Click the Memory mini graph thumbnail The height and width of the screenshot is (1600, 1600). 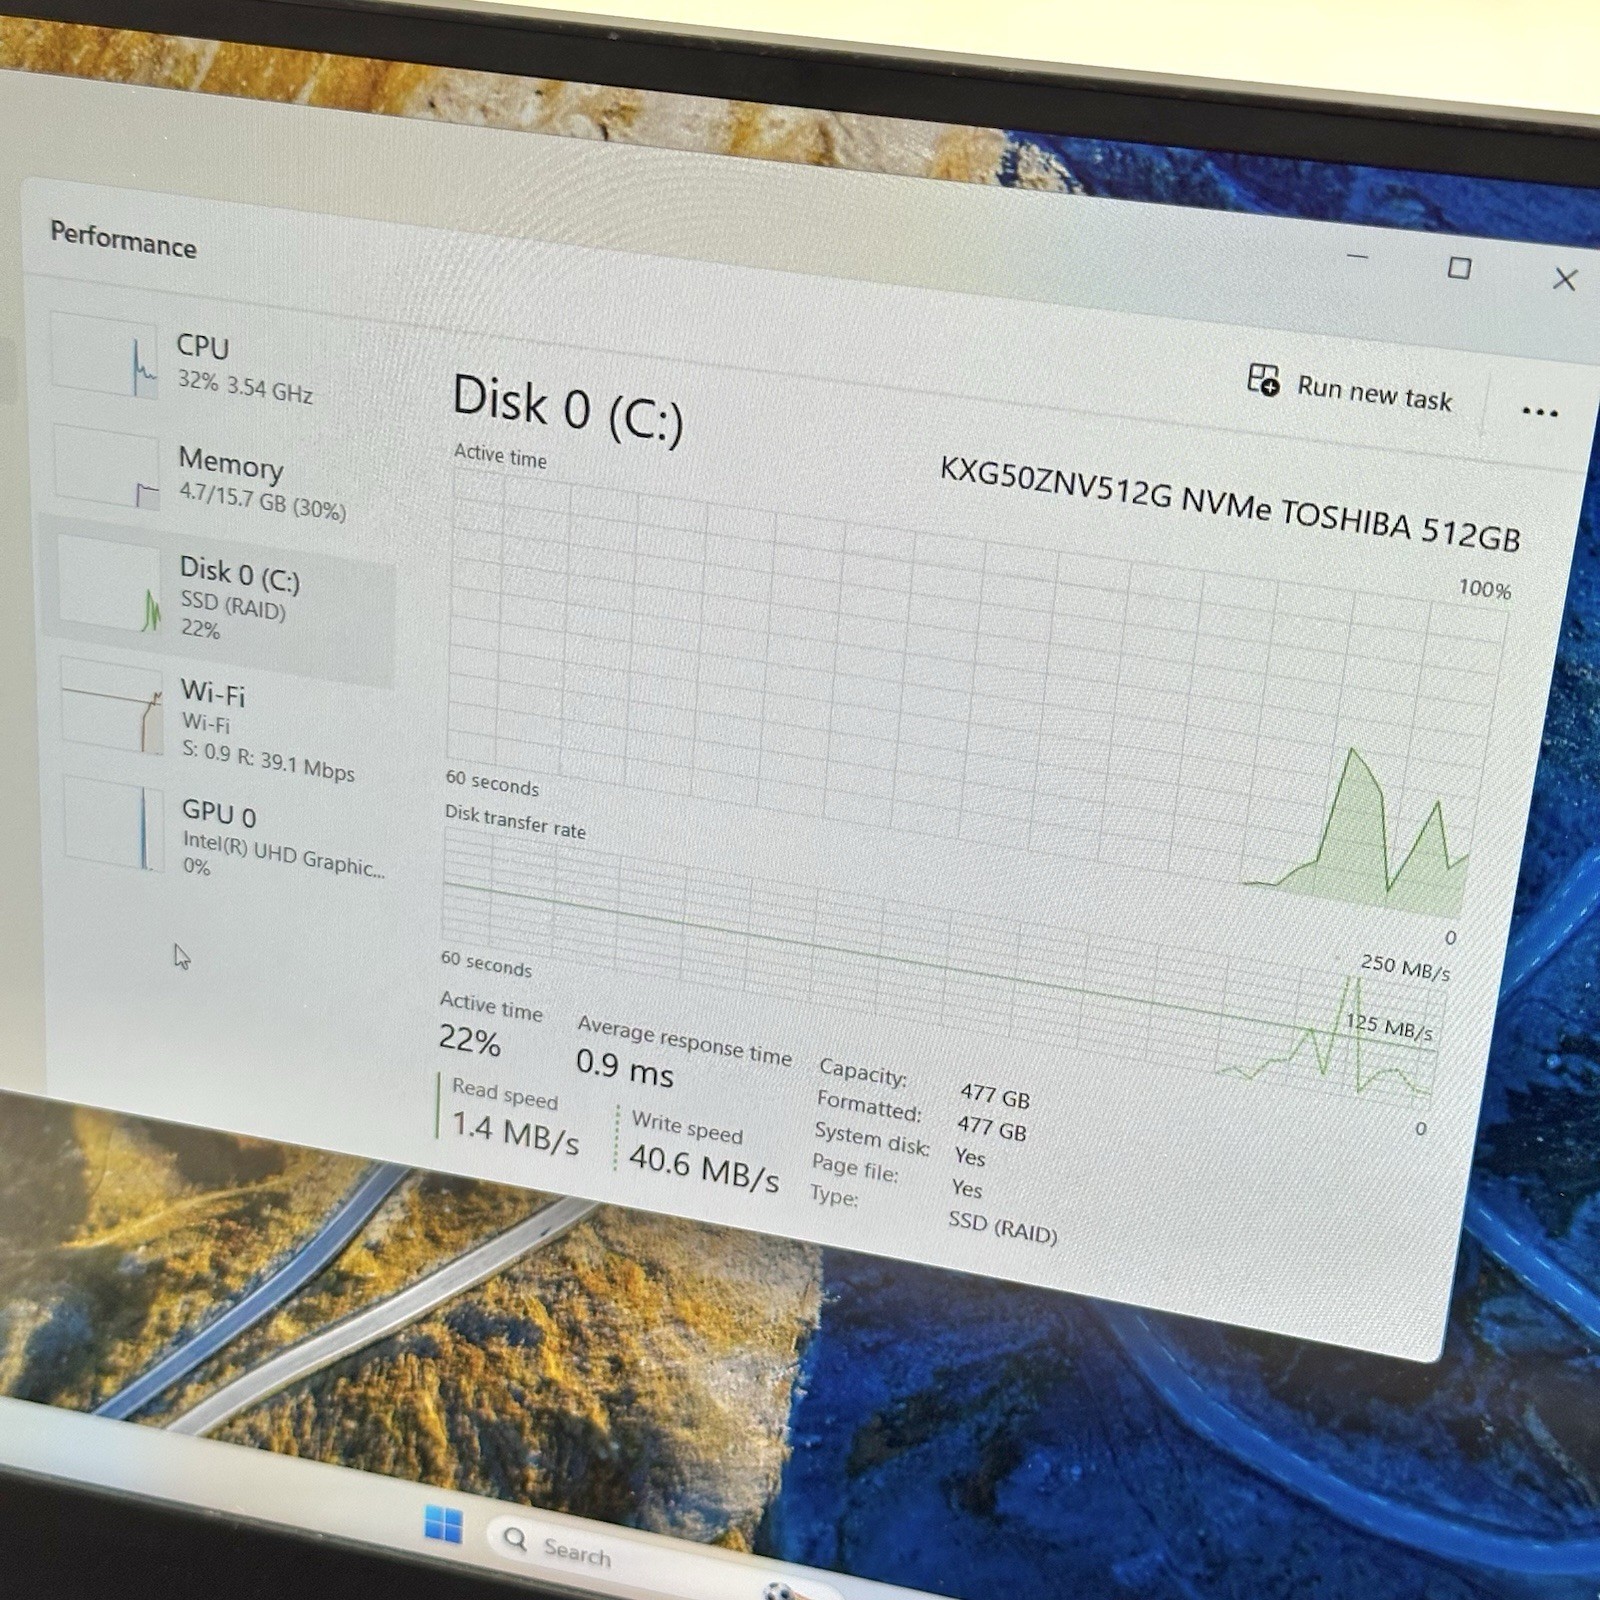tap(107, 466)
